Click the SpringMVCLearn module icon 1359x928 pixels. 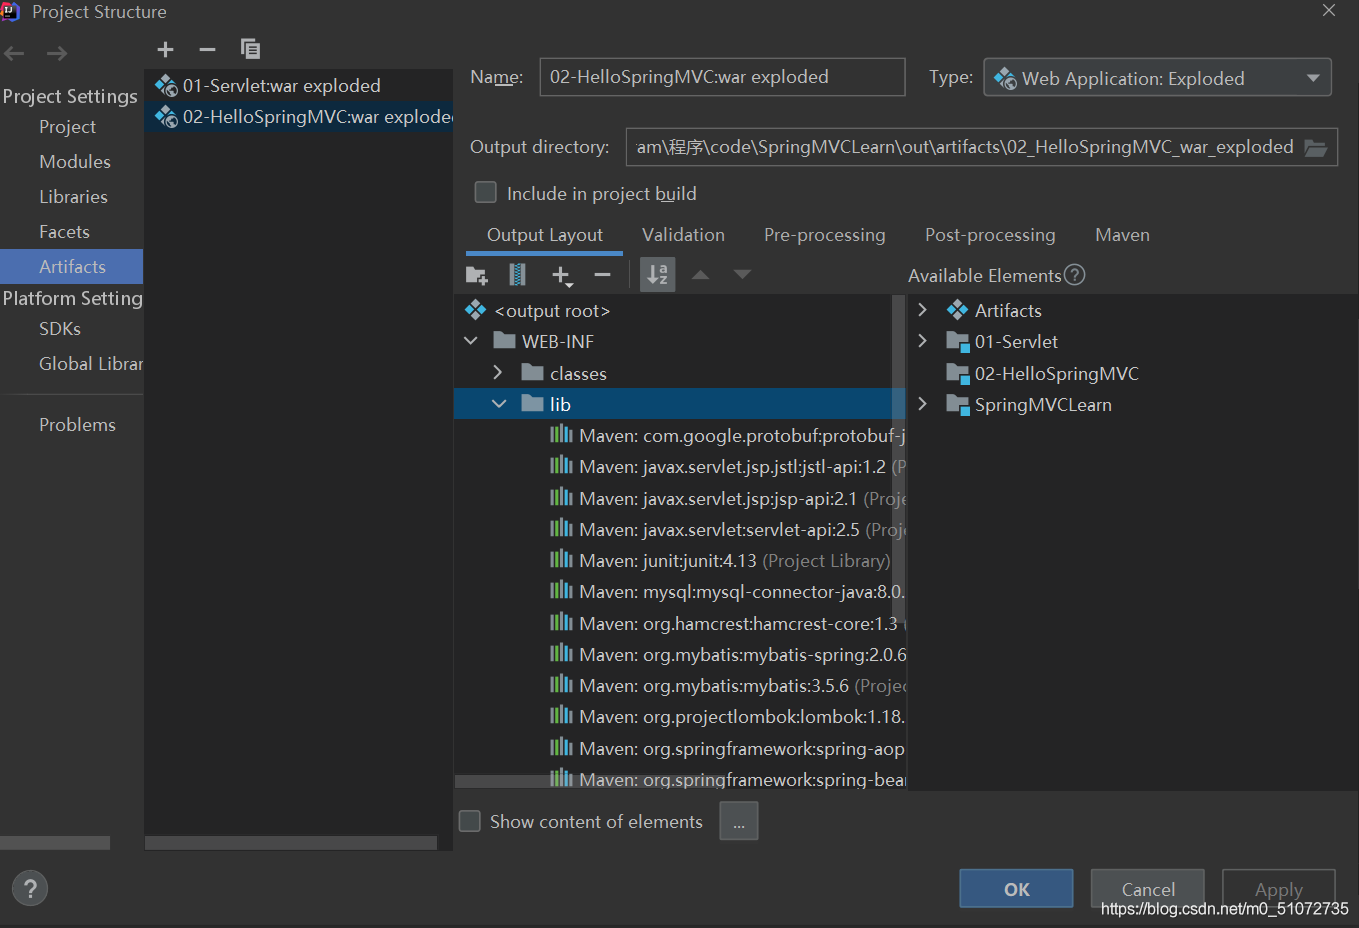[958, 405]
